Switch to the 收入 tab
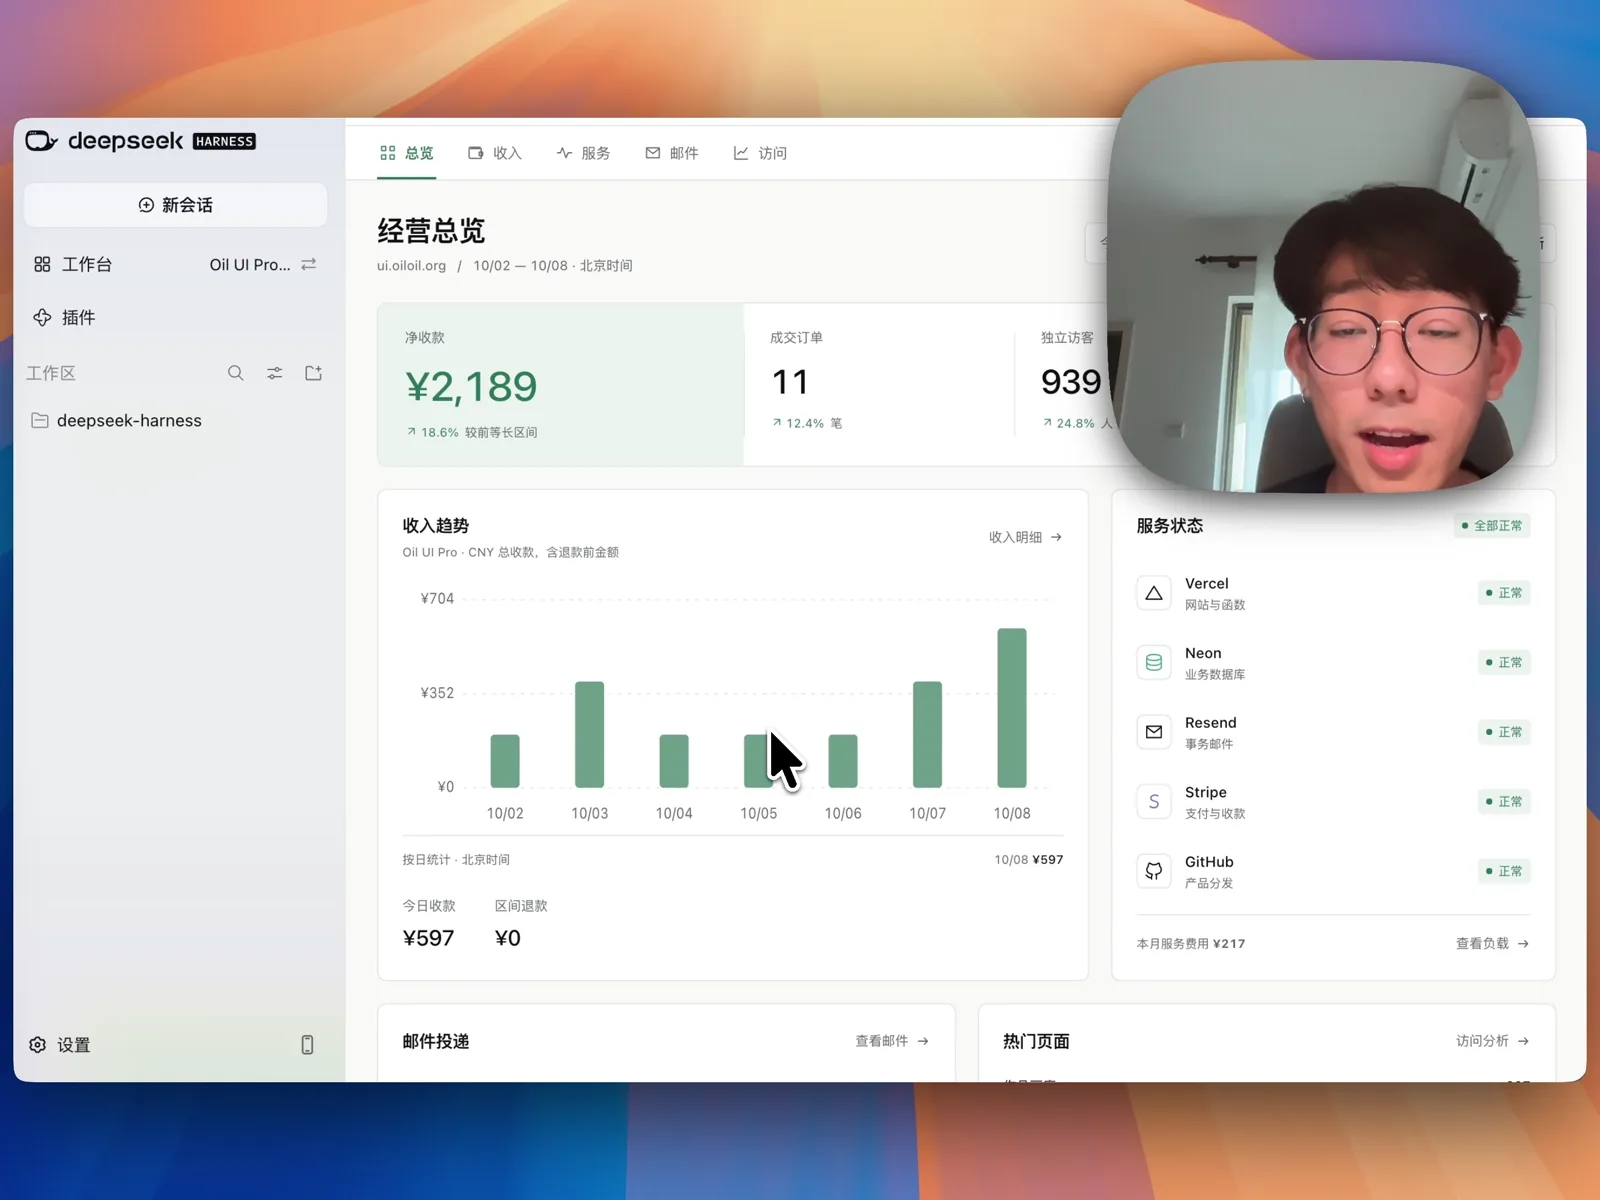 [495, 153]
